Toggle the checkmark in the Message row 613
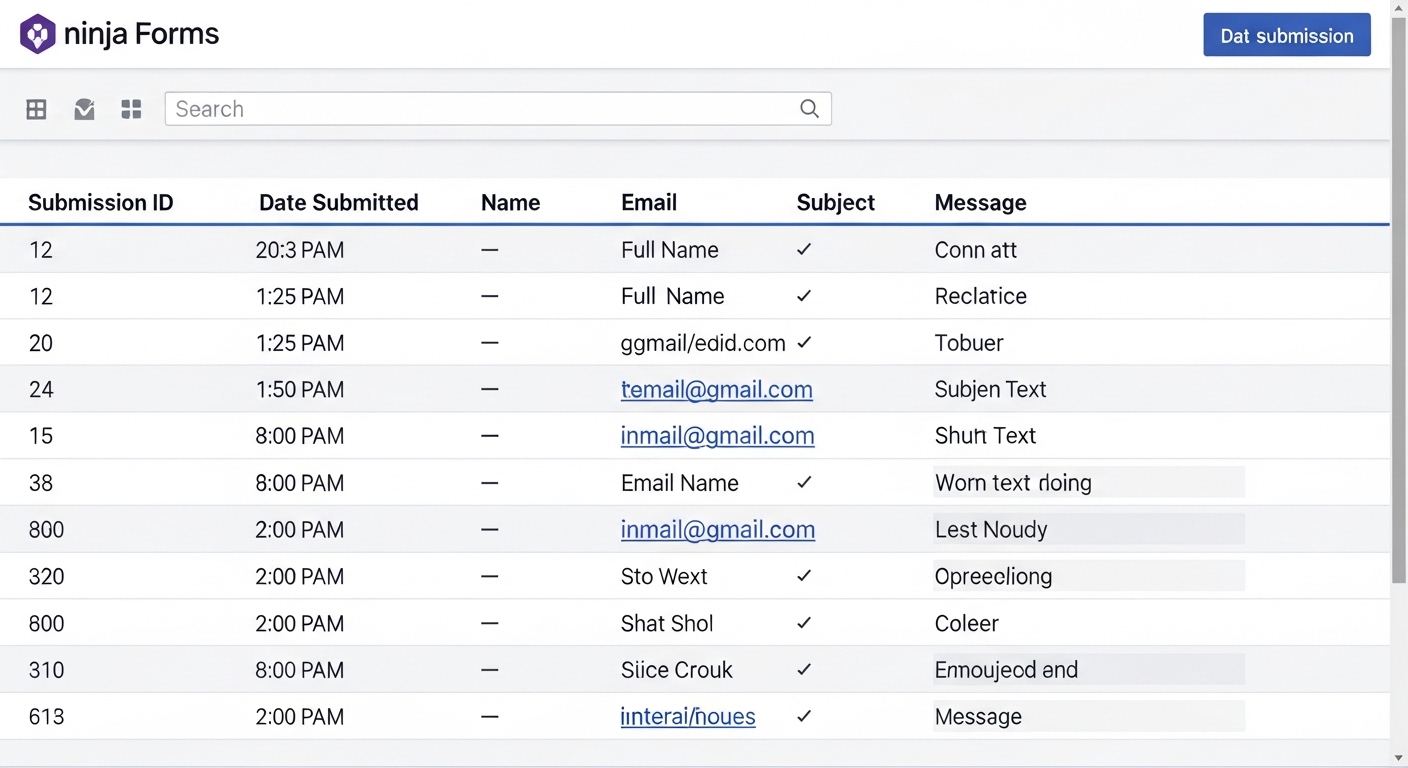Screen dimensions: 1408x768 804,716
